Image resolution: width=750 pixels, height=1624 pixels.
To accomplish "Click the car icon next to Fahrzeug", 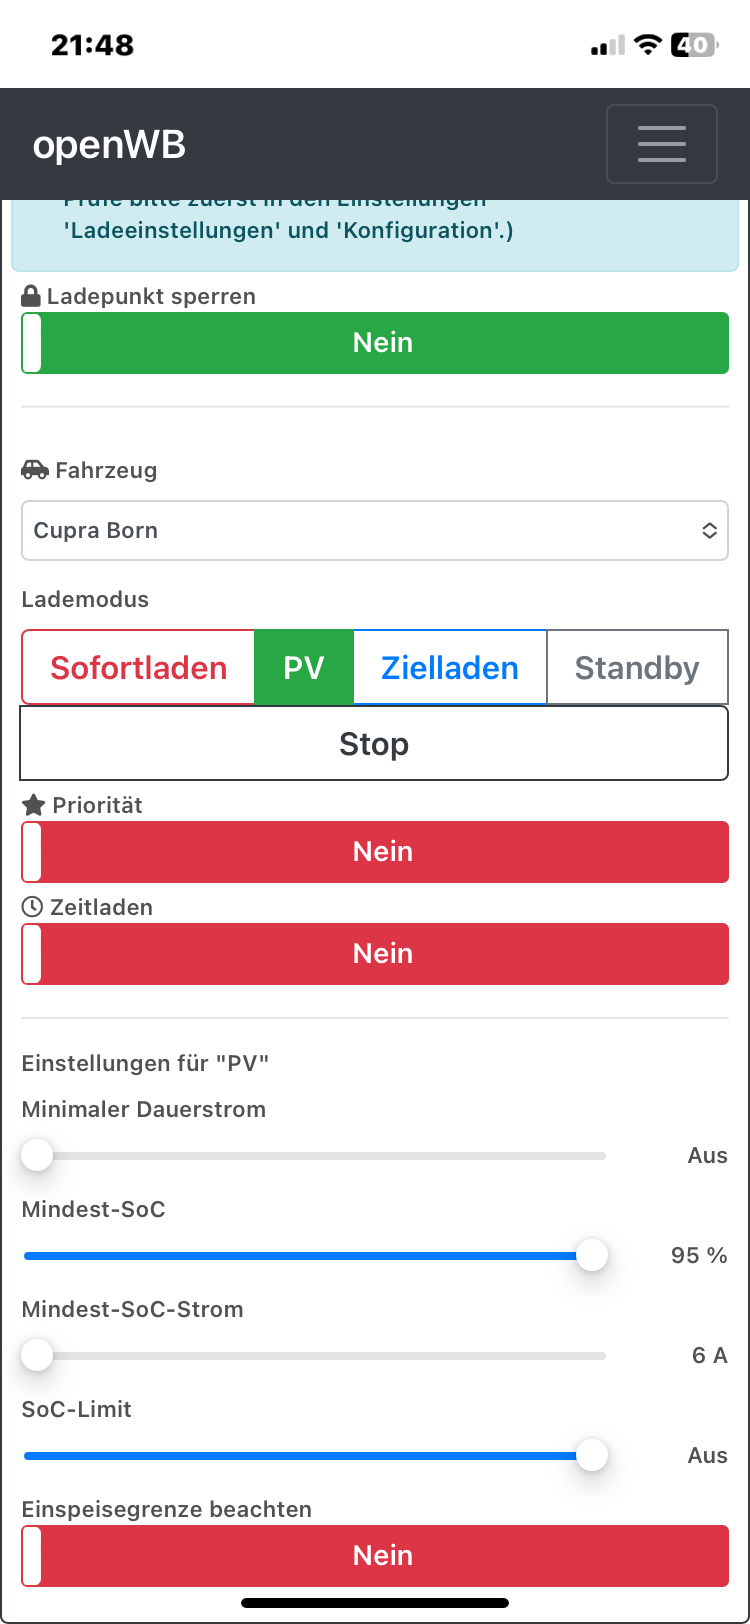I will [35, 470].
